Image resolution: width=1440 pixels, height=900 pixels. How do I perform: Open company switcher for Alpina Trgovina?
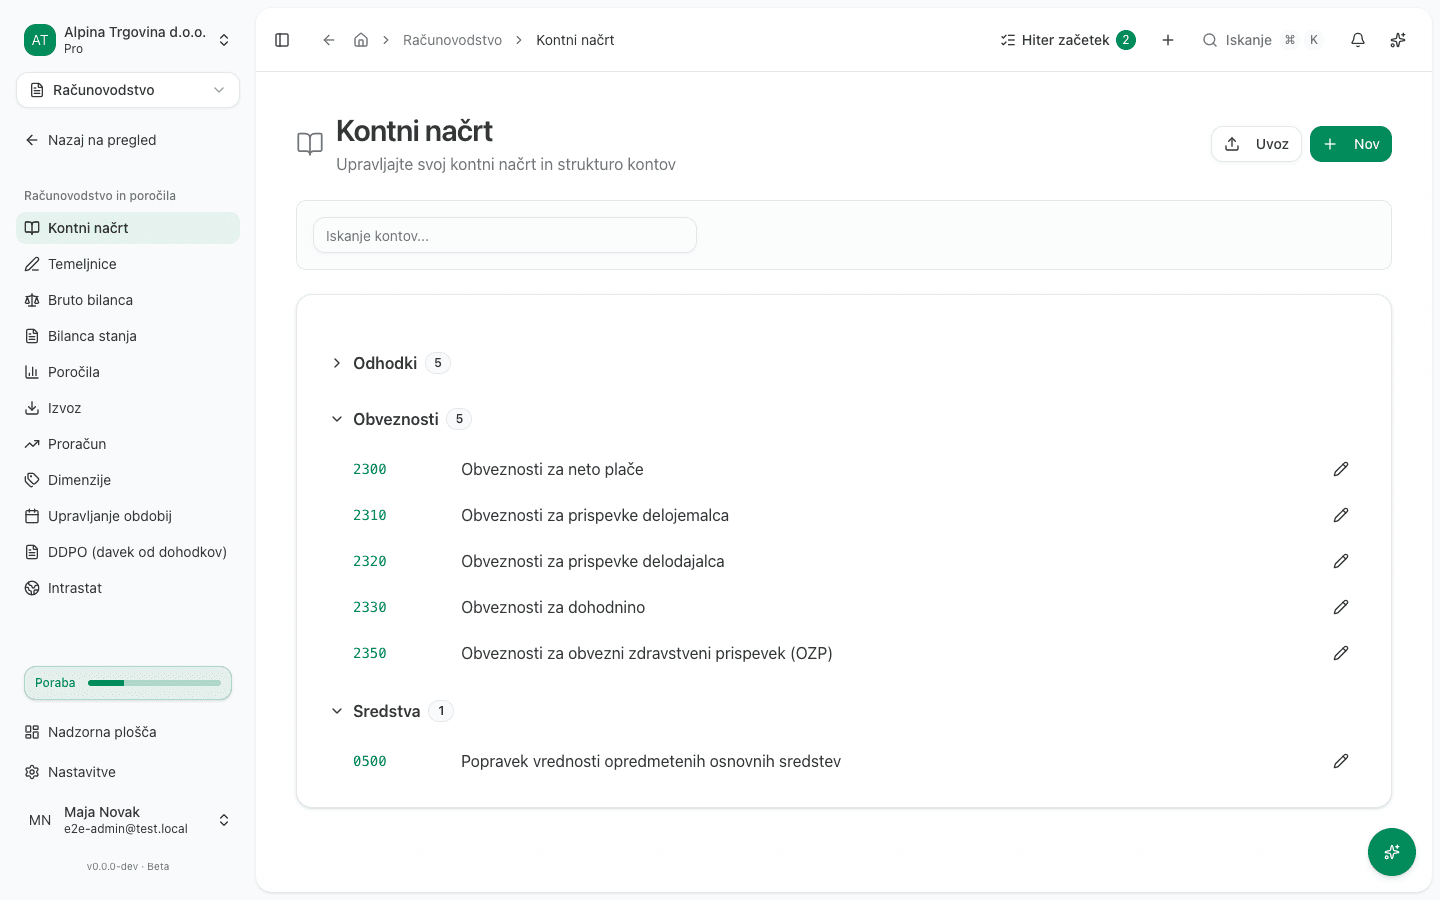tap(128, 40)
